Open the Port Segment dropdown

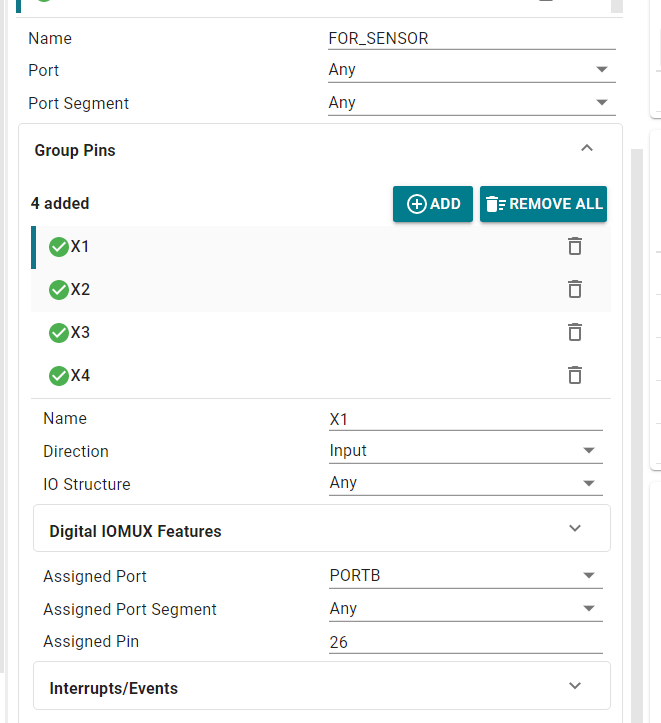[x=472, y=102]
